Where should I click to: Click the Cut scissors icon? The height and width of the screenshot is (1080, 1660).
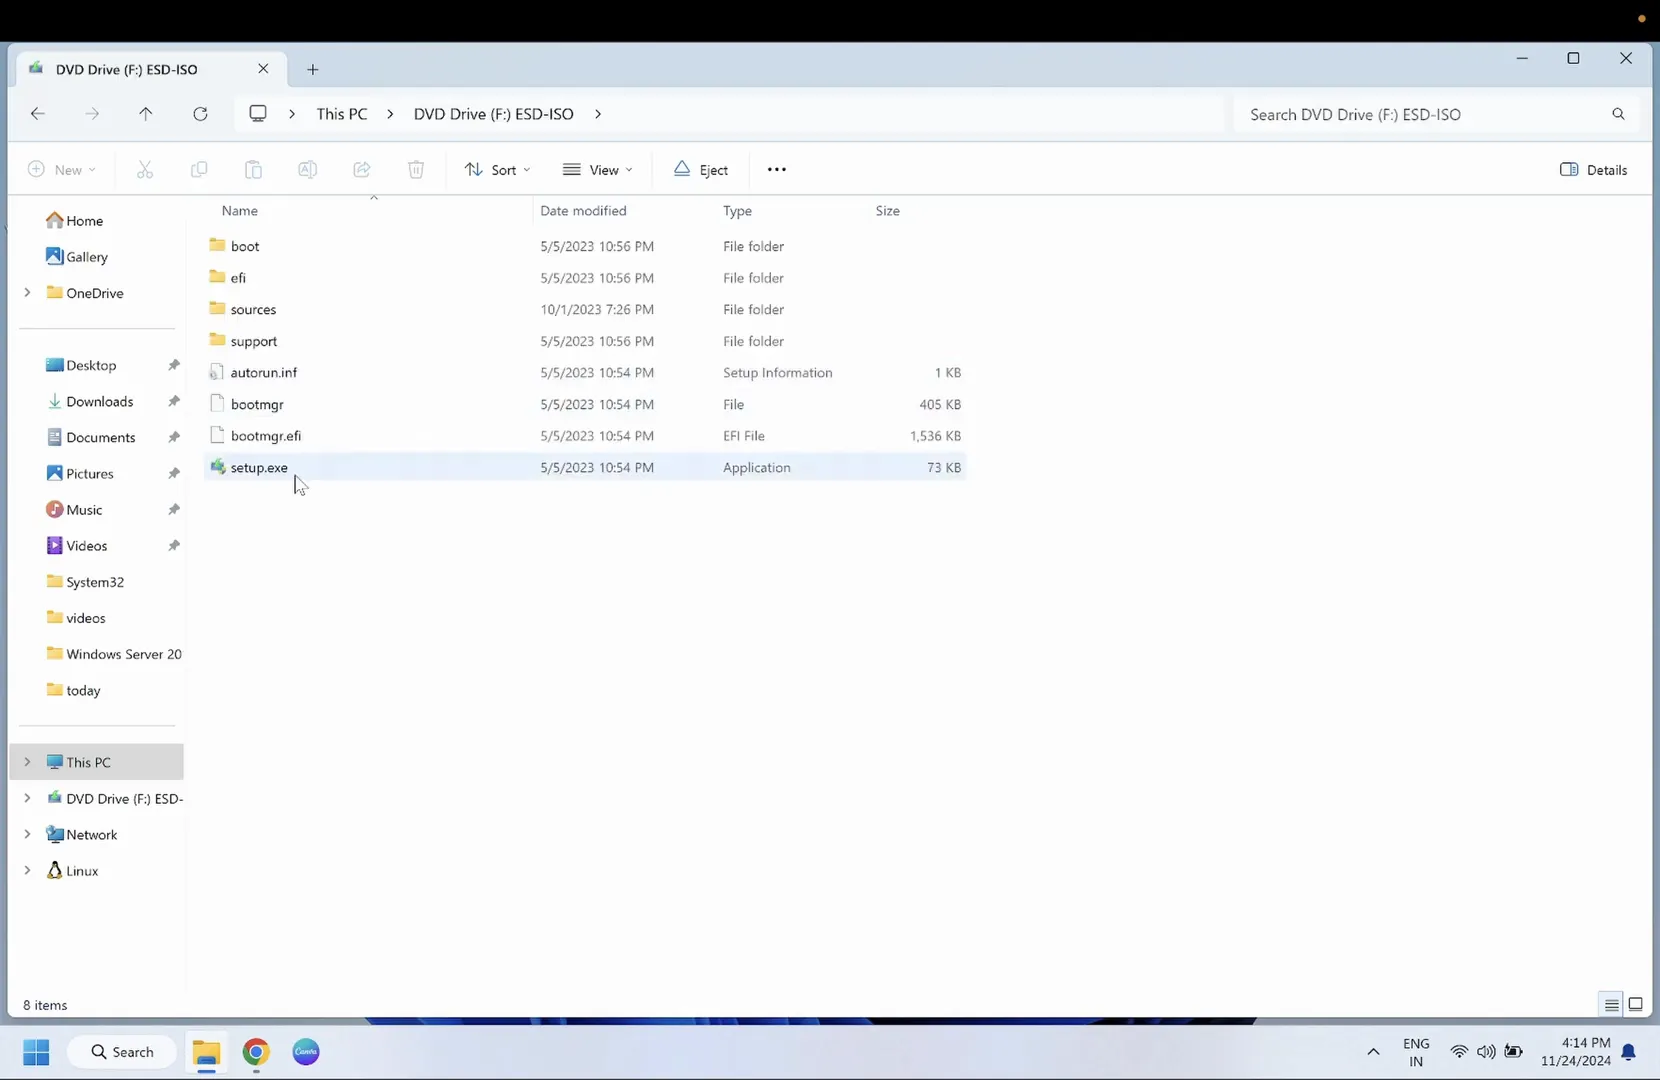(145, 170)
